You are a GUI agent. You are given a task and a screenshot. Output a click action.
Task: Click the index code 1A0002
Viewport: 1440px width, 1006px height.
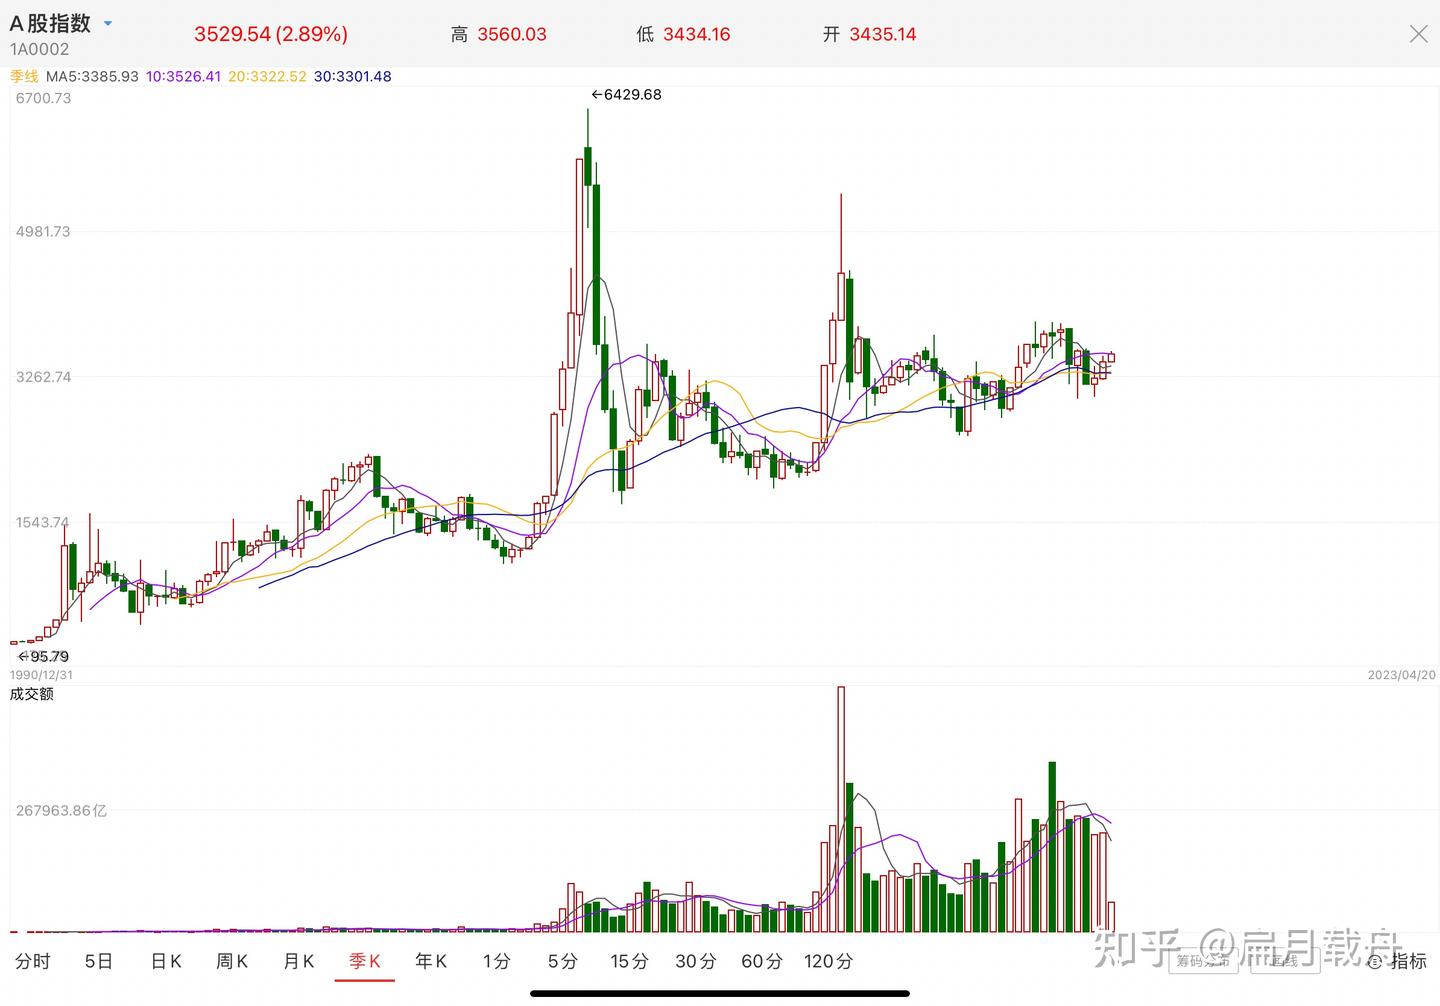point(40,49)
